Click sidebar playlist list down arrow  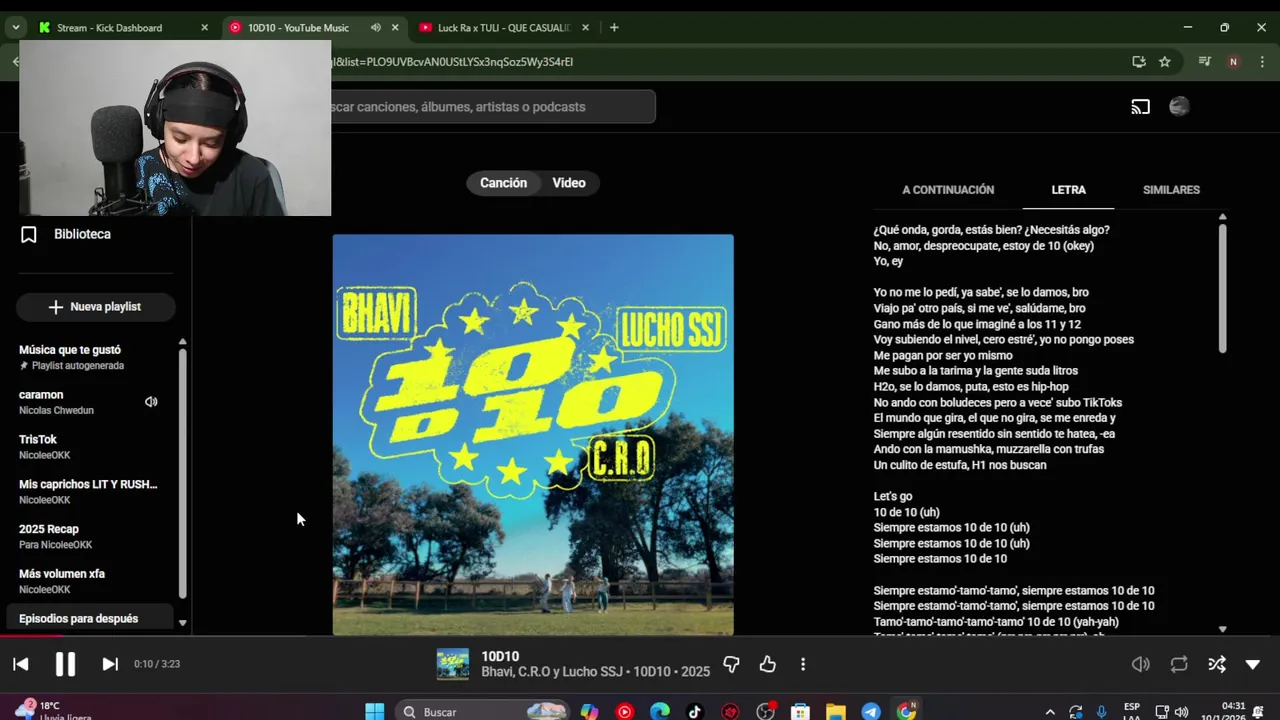182,623
